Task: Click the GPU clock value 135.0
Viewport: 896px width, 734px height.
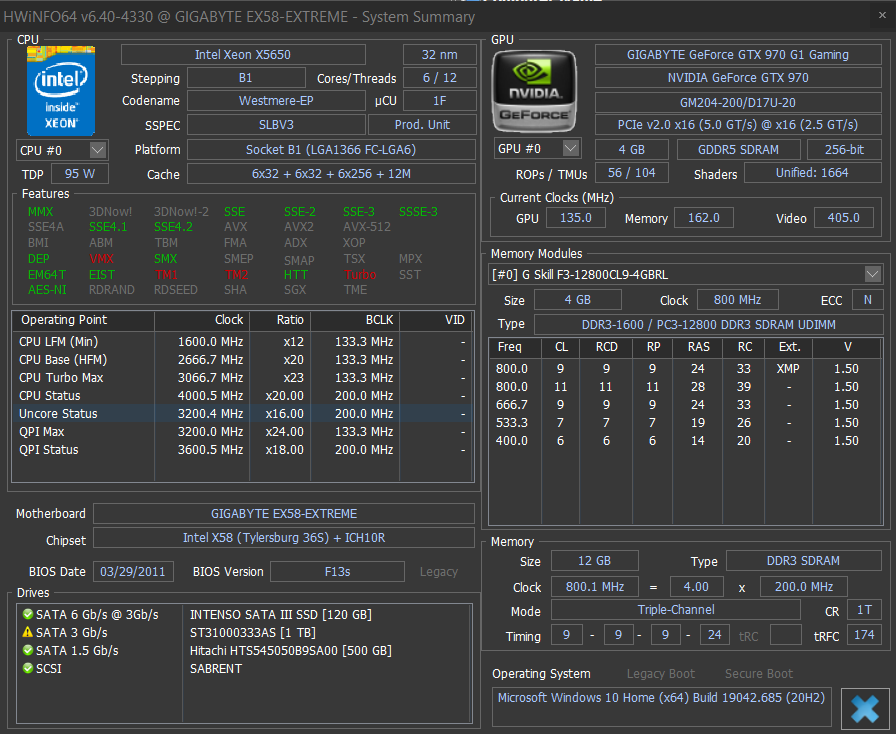Action: (x=575, y=218)
